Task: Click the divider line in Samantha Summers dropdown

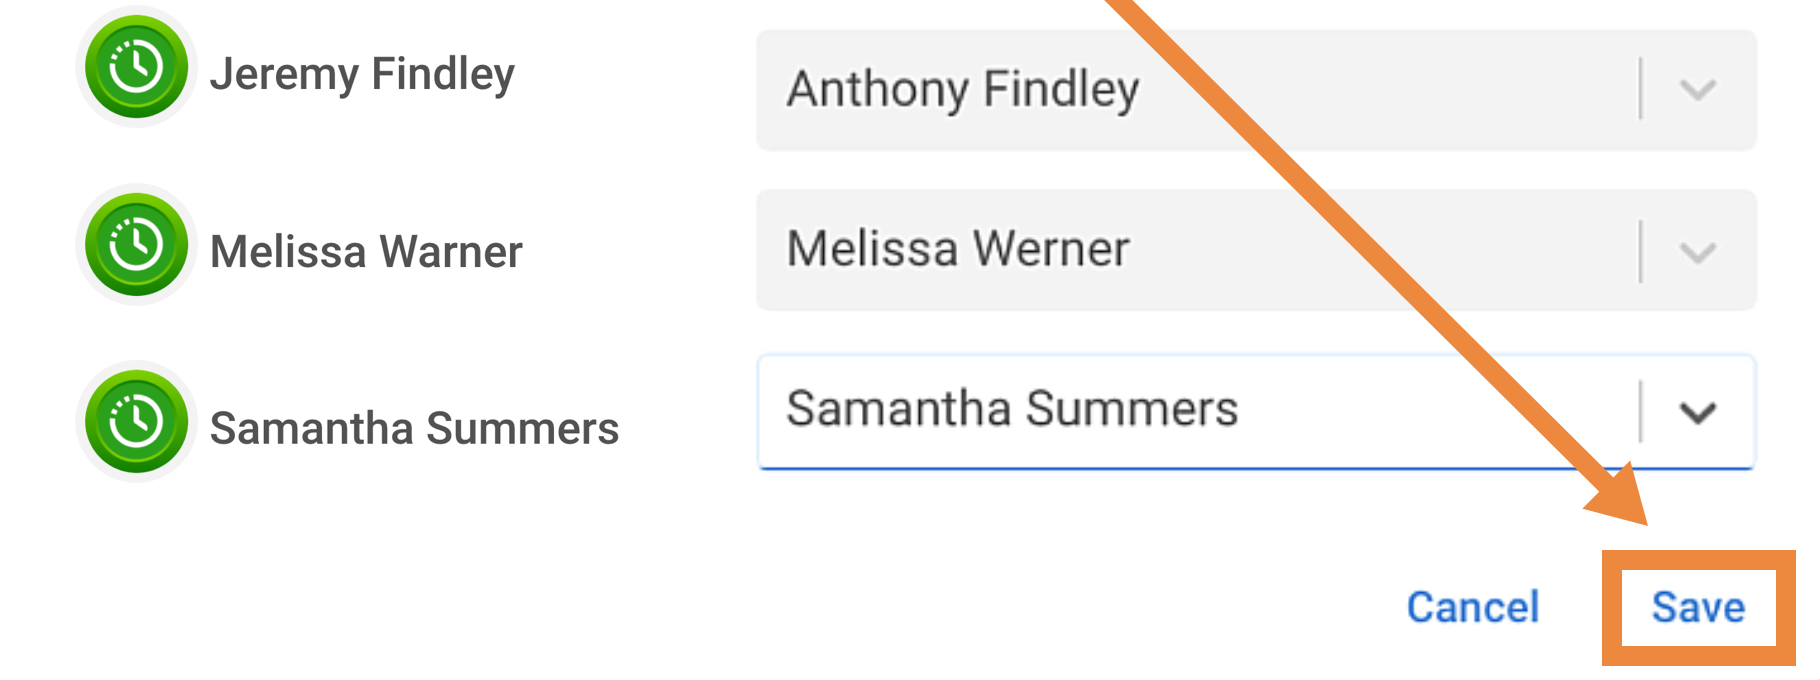Action: (x=1640, y=410)
